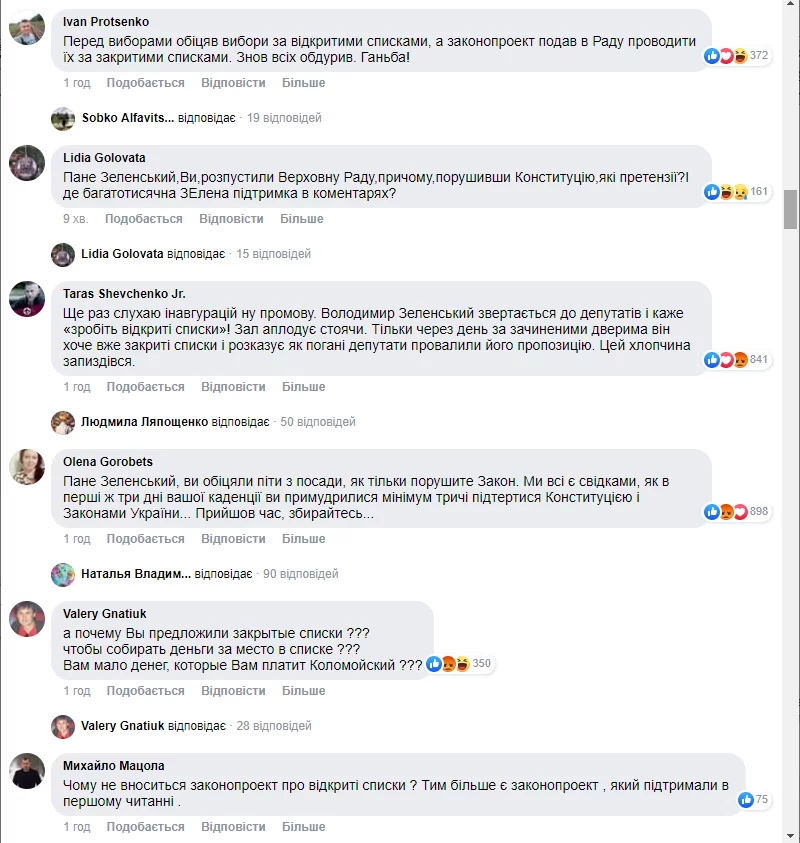
Task: Click the reaction icons on Ivan Protsenko's comment
Action: 725,56
